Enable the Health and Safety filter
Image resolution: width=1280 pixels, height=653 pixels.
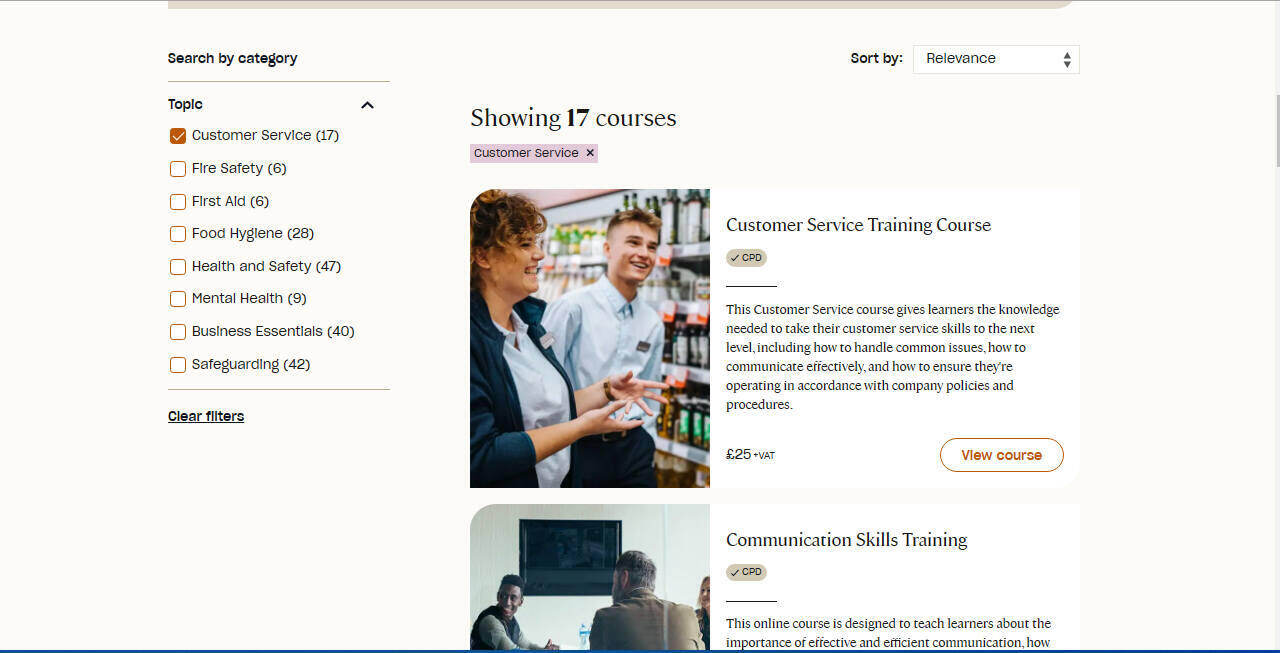pos(177,266)
